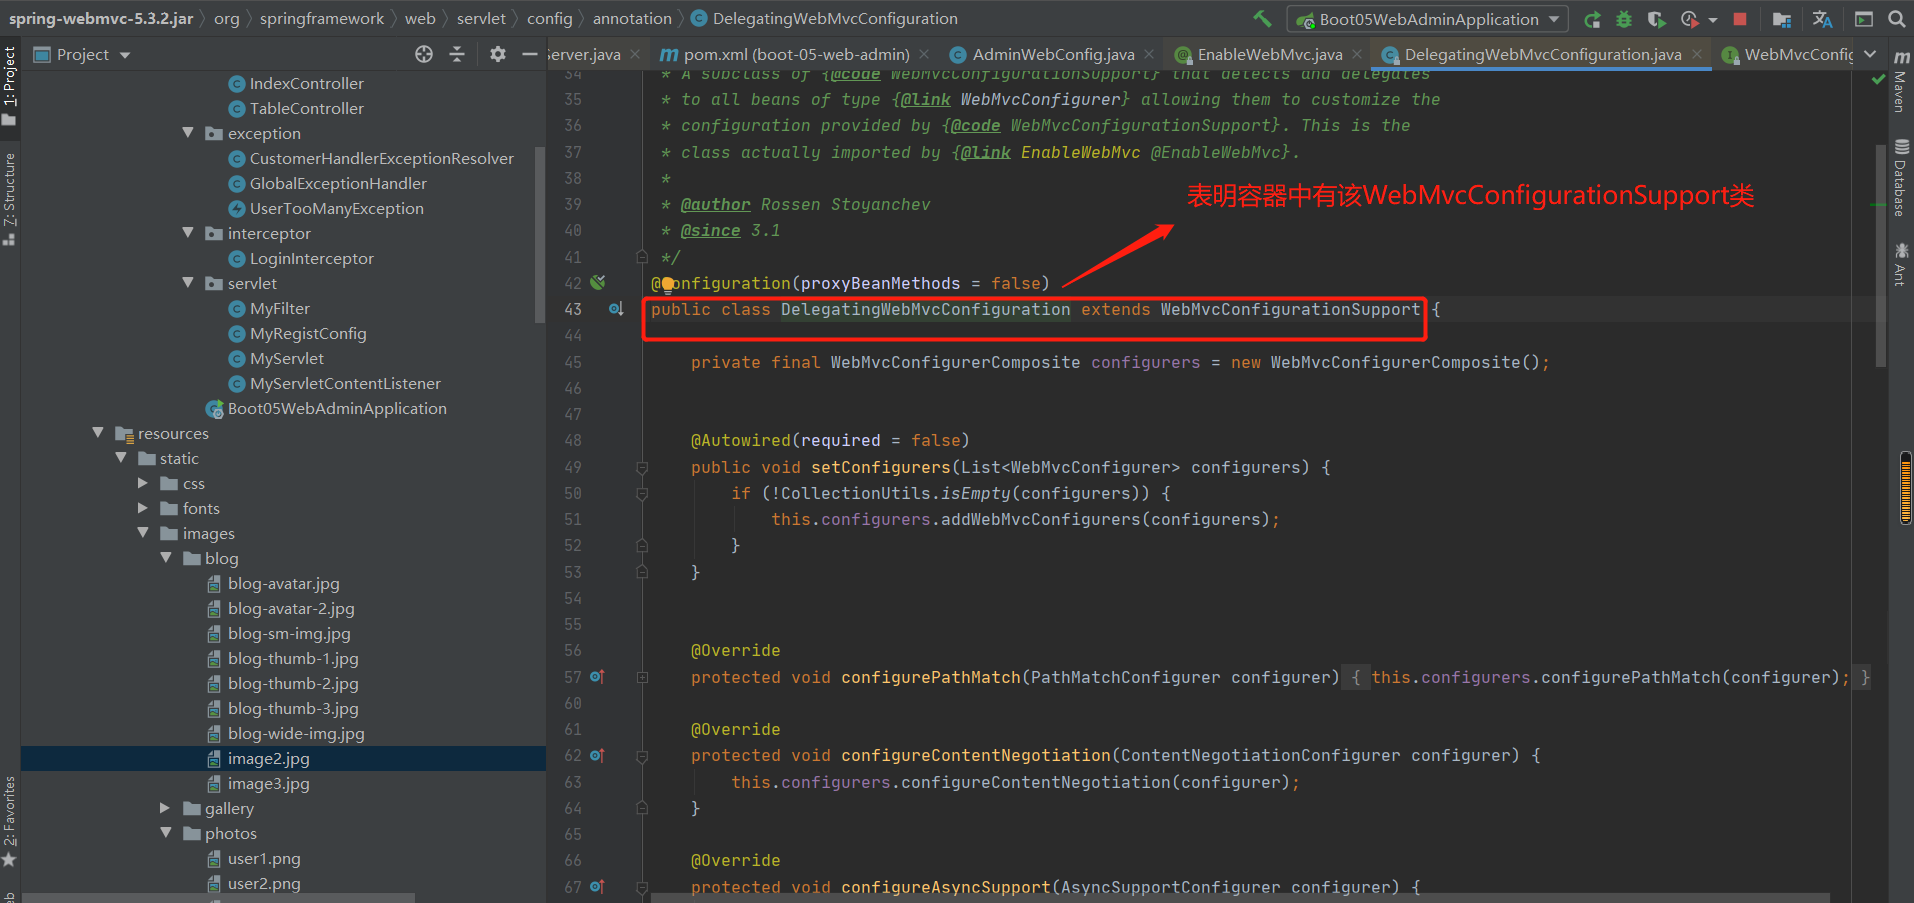Click the Build Project hammer icon
This screenshot has height=903, width=1914.
[1263, 18]
